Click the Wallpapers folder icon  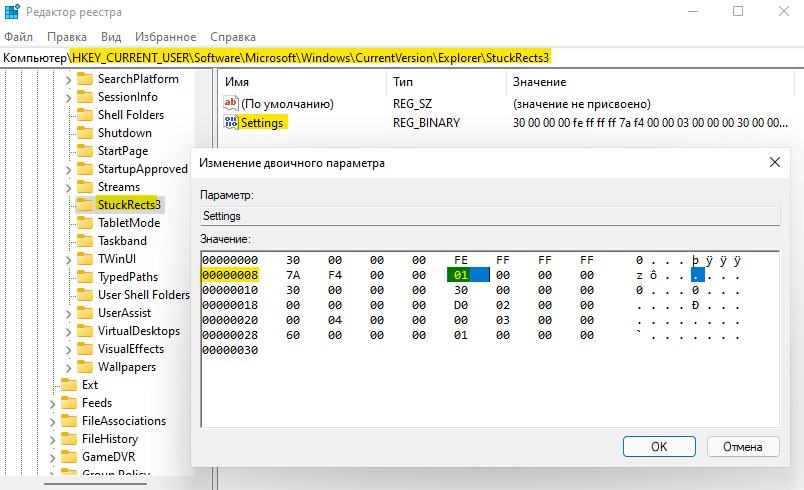85,367
